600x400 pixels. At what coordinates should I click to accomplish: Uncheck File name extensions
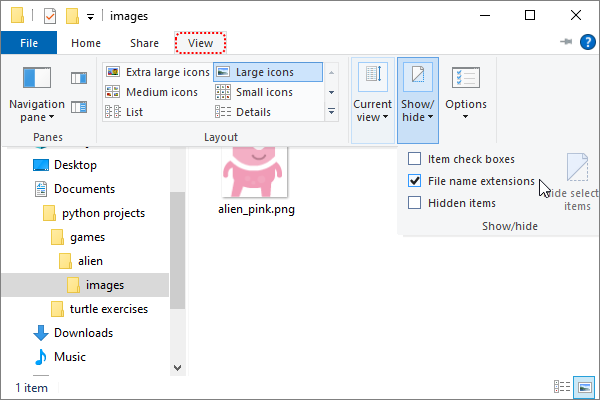point(414,181)
